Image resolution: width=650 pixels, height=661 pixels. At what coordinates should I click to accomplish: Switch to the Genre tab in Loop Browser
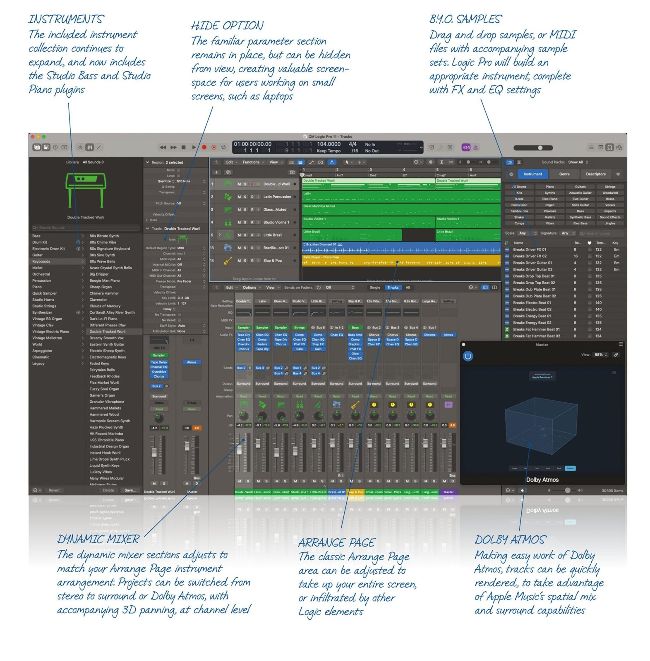564,173
